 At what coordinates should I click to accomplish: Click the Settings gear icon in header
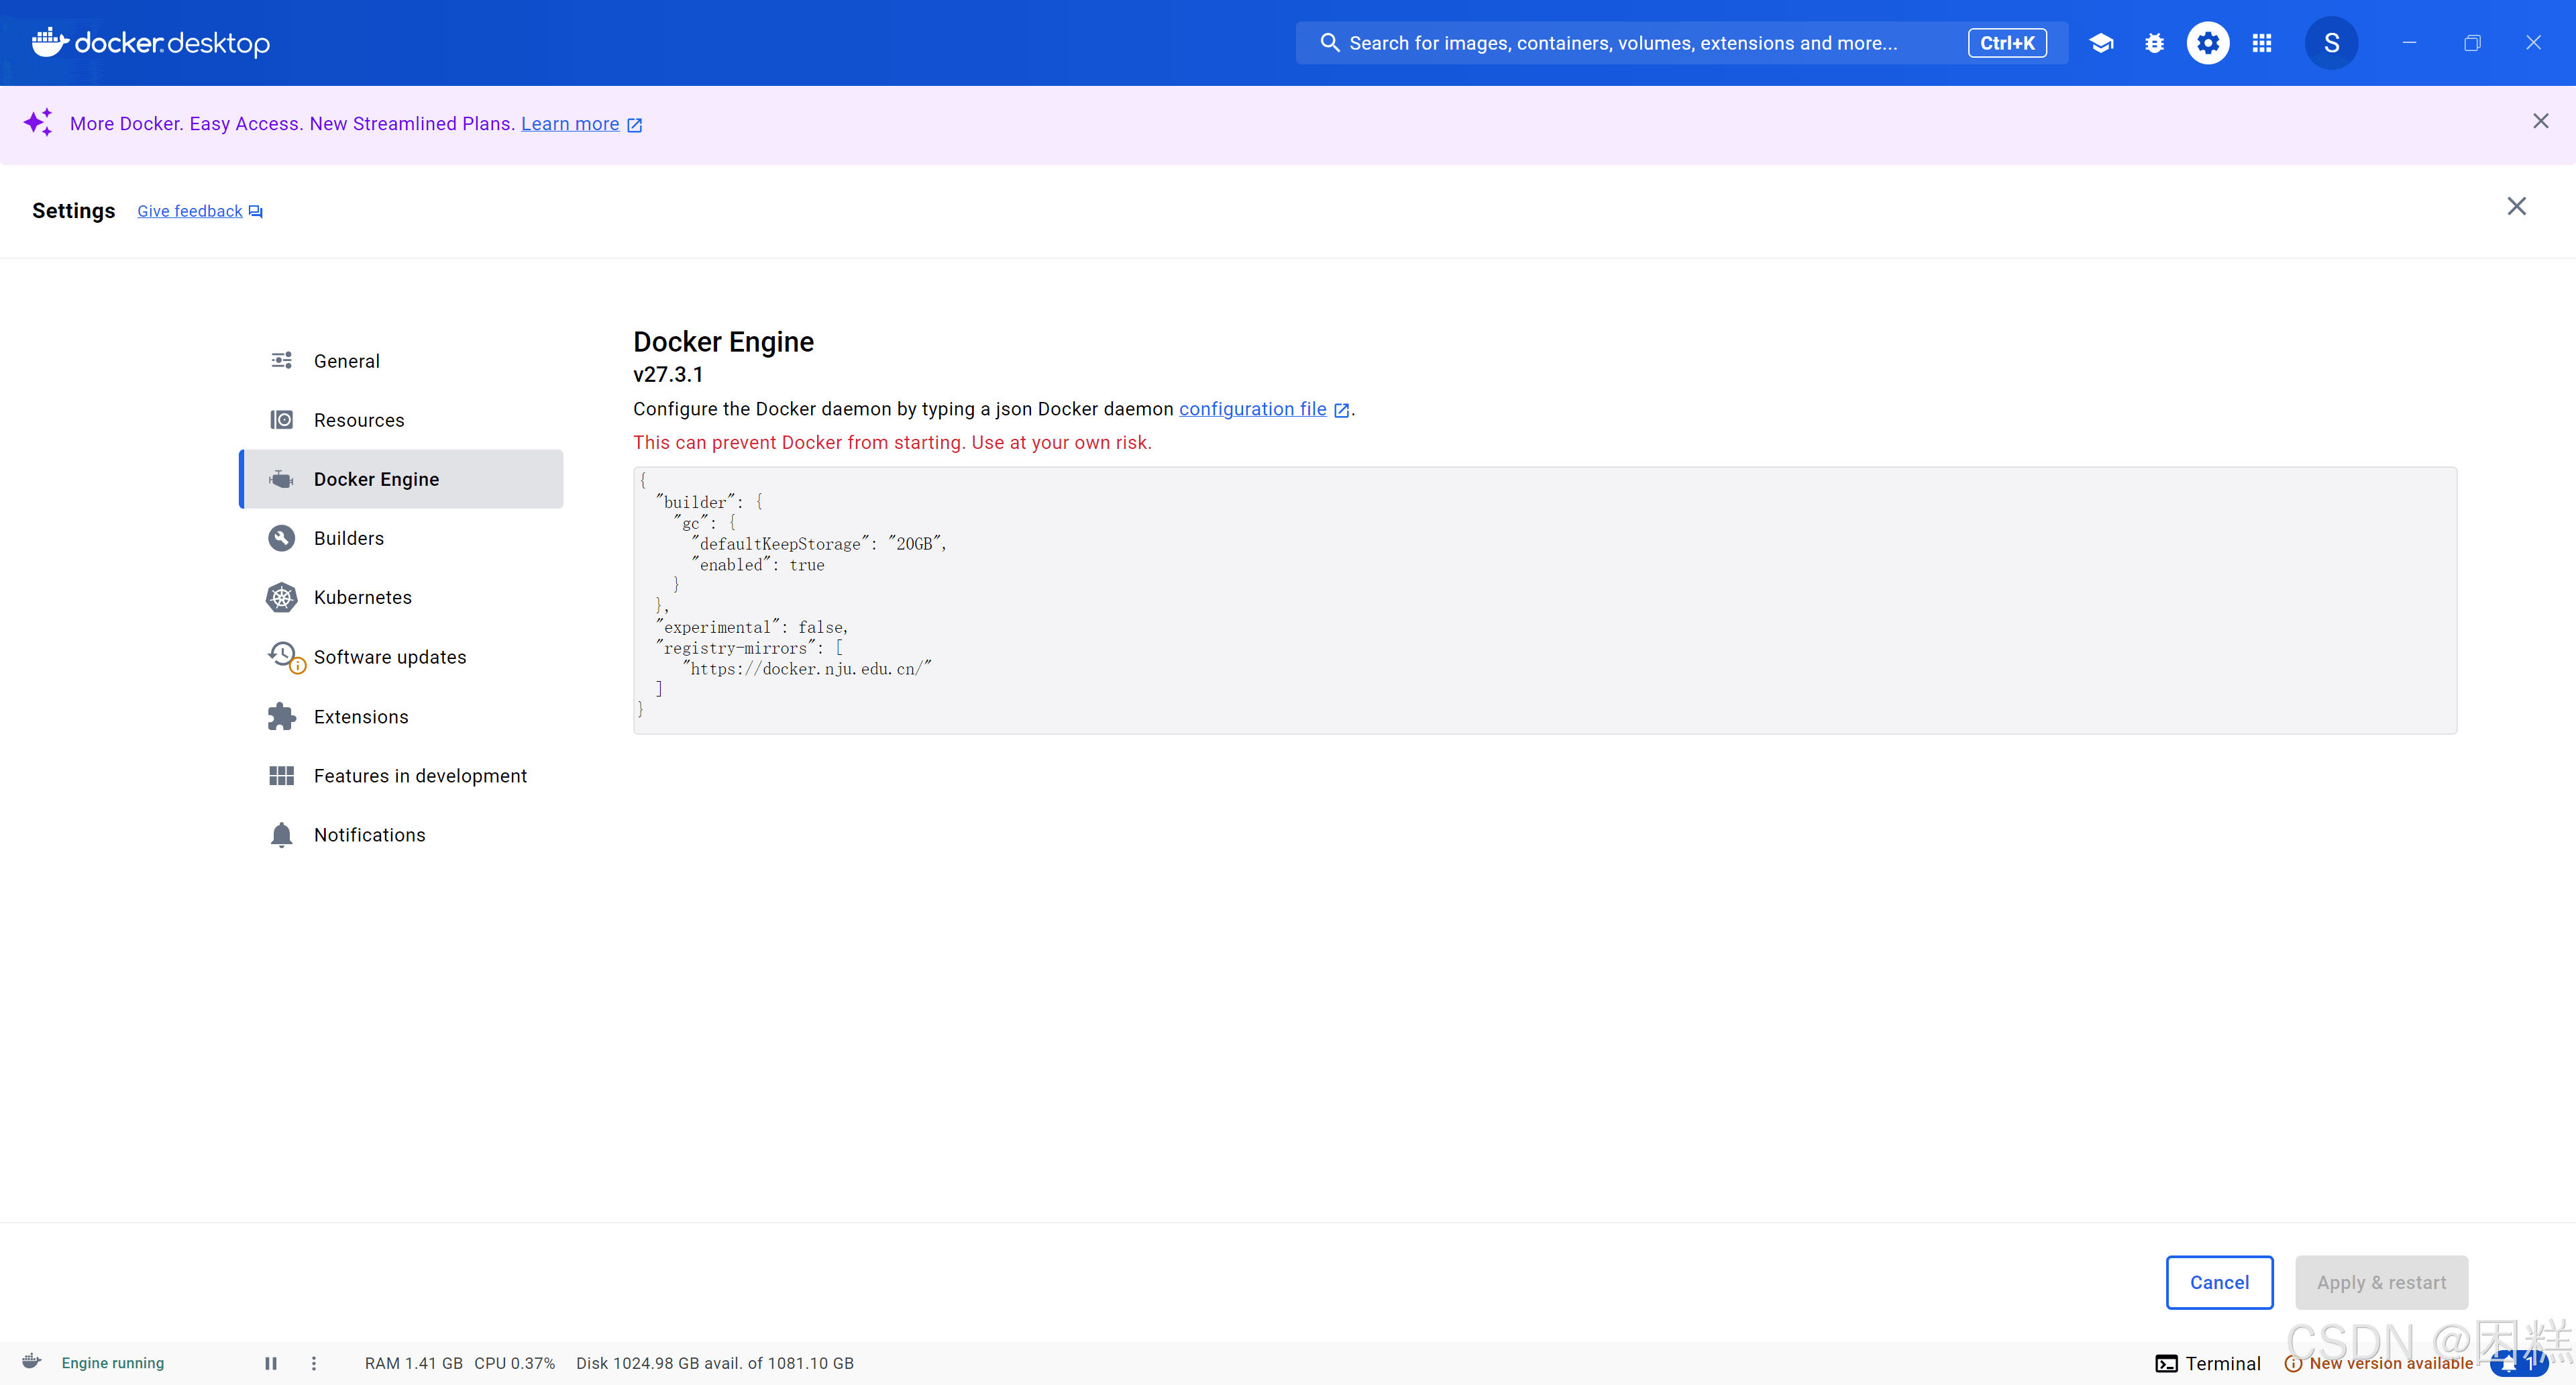point(2208,43)
